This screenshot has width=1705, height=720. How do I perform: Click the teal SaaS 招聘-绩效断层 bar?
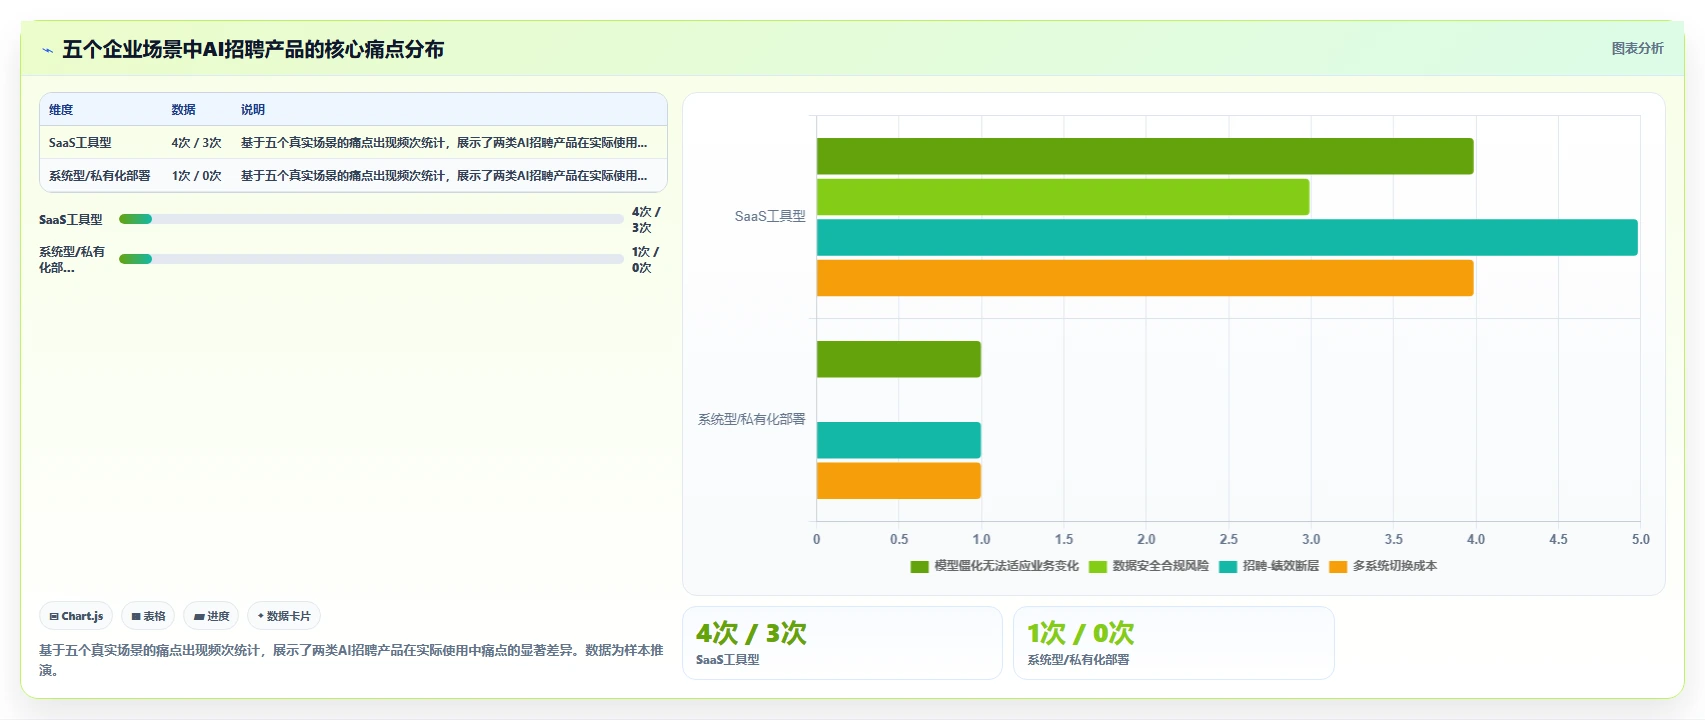pos(1227,237)
